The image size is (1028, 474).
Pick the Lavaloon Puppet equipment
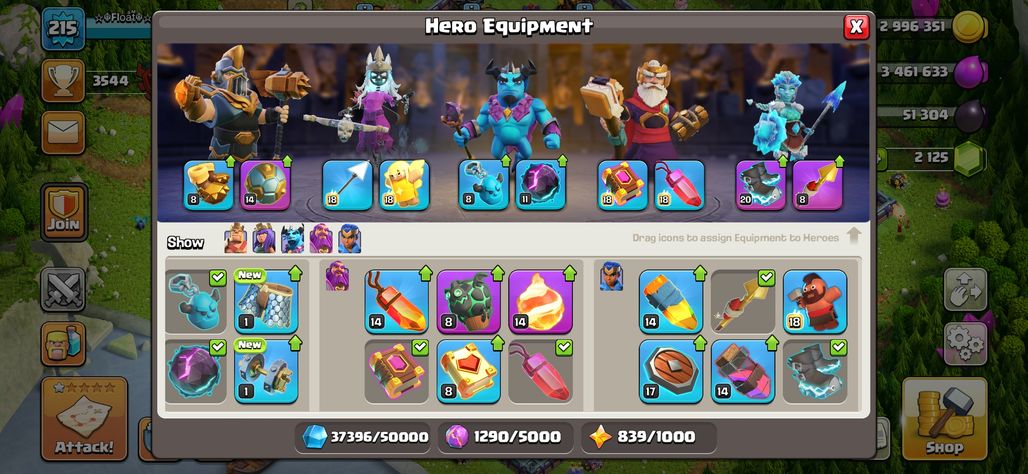click(x=468, y=301)
